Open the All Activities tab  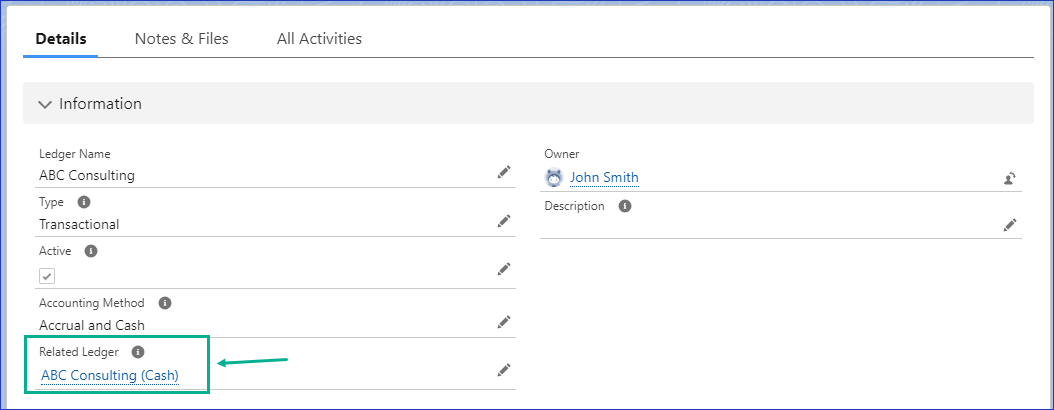coord(319,39)
